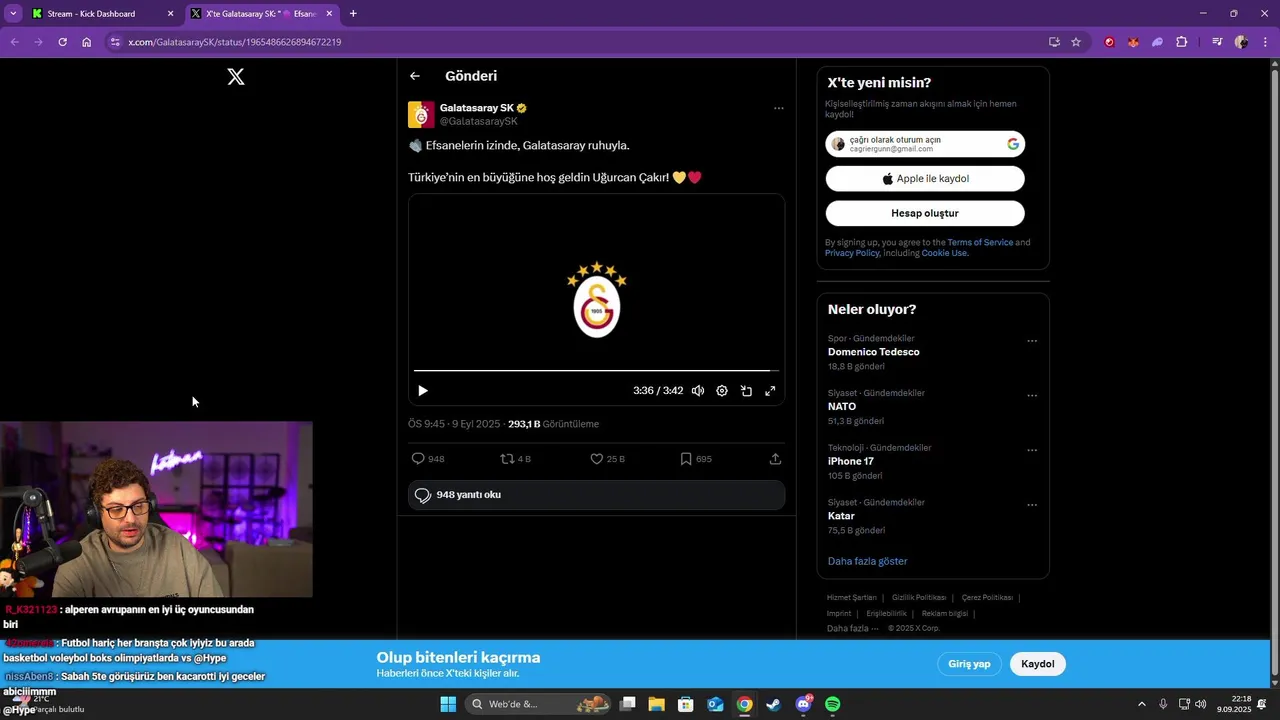The image size is (1280, 720).
Task: Open Galatasaray SK profile avatar
Action: pos(421,114)
